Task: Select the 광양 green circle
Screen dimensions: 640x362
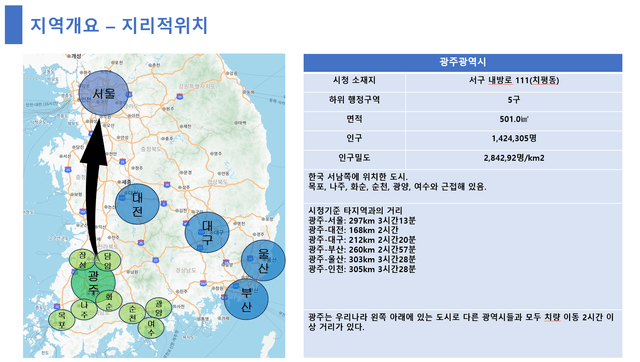Action: tap(158, 309)
